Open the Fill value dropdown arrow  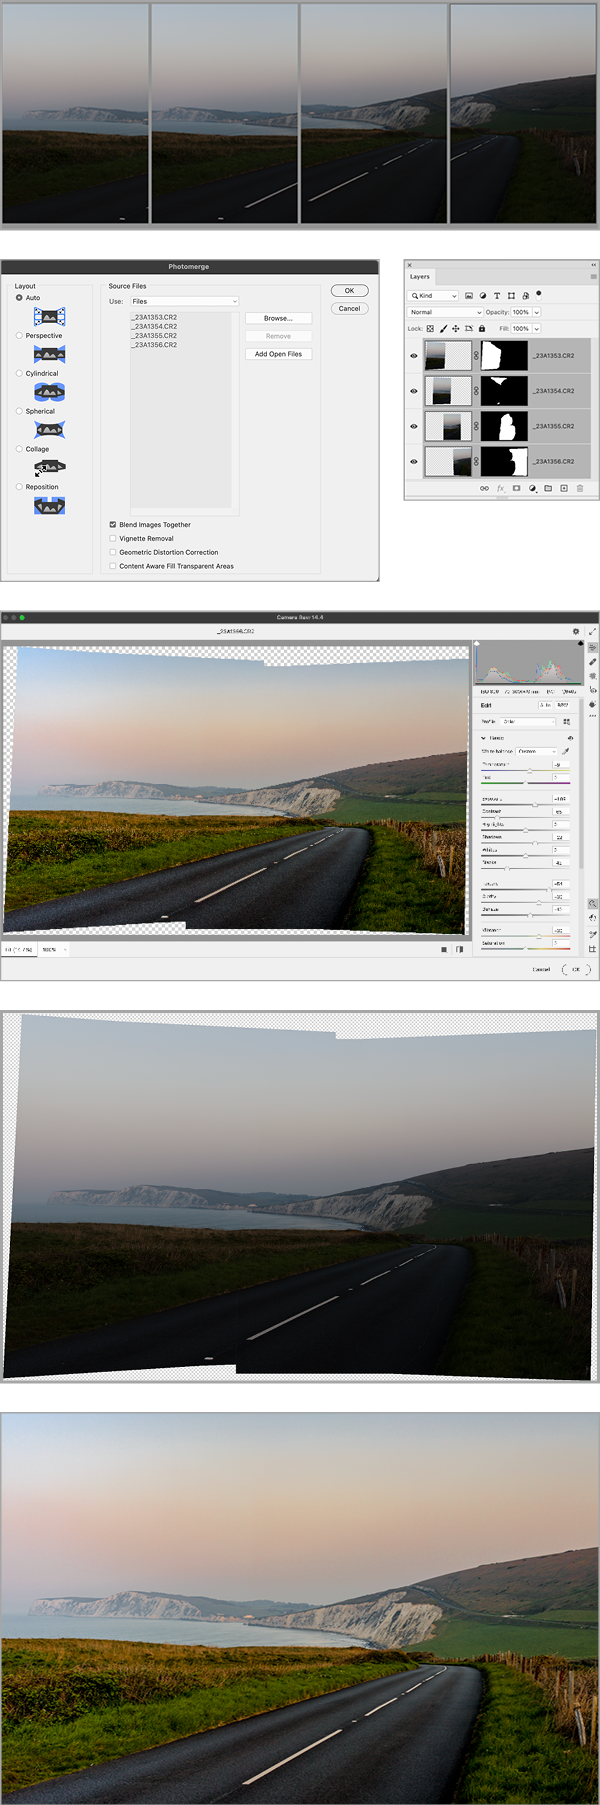[x=536, y=328]
